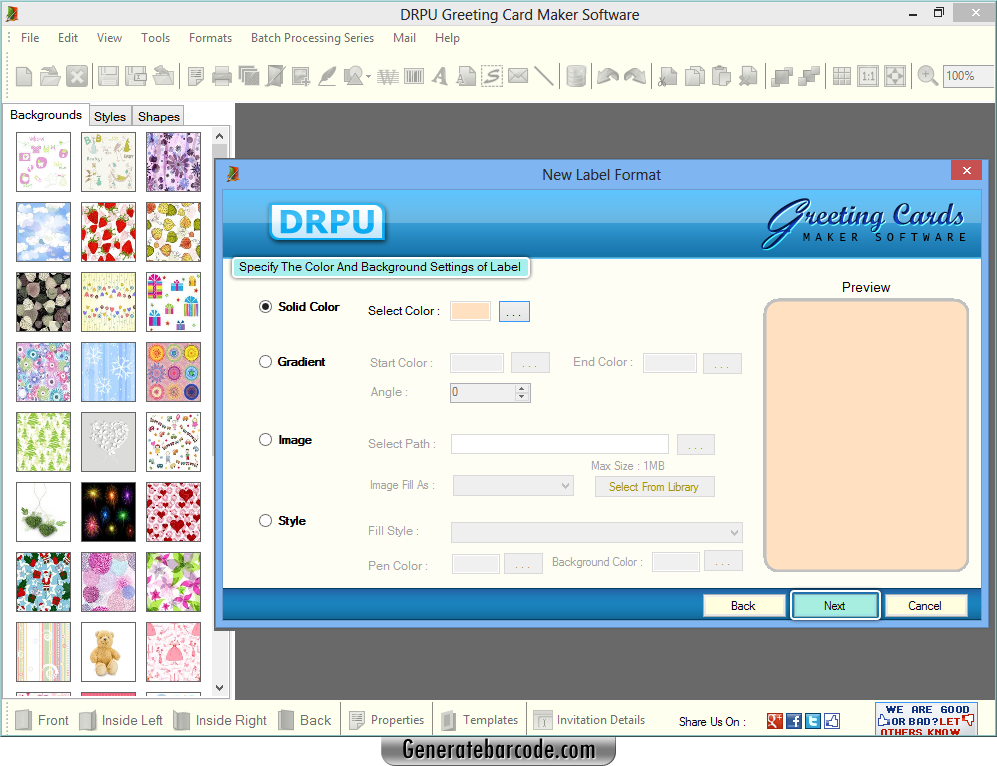Select the Image radio button
The image size is (997, 766).
[265, 439]
